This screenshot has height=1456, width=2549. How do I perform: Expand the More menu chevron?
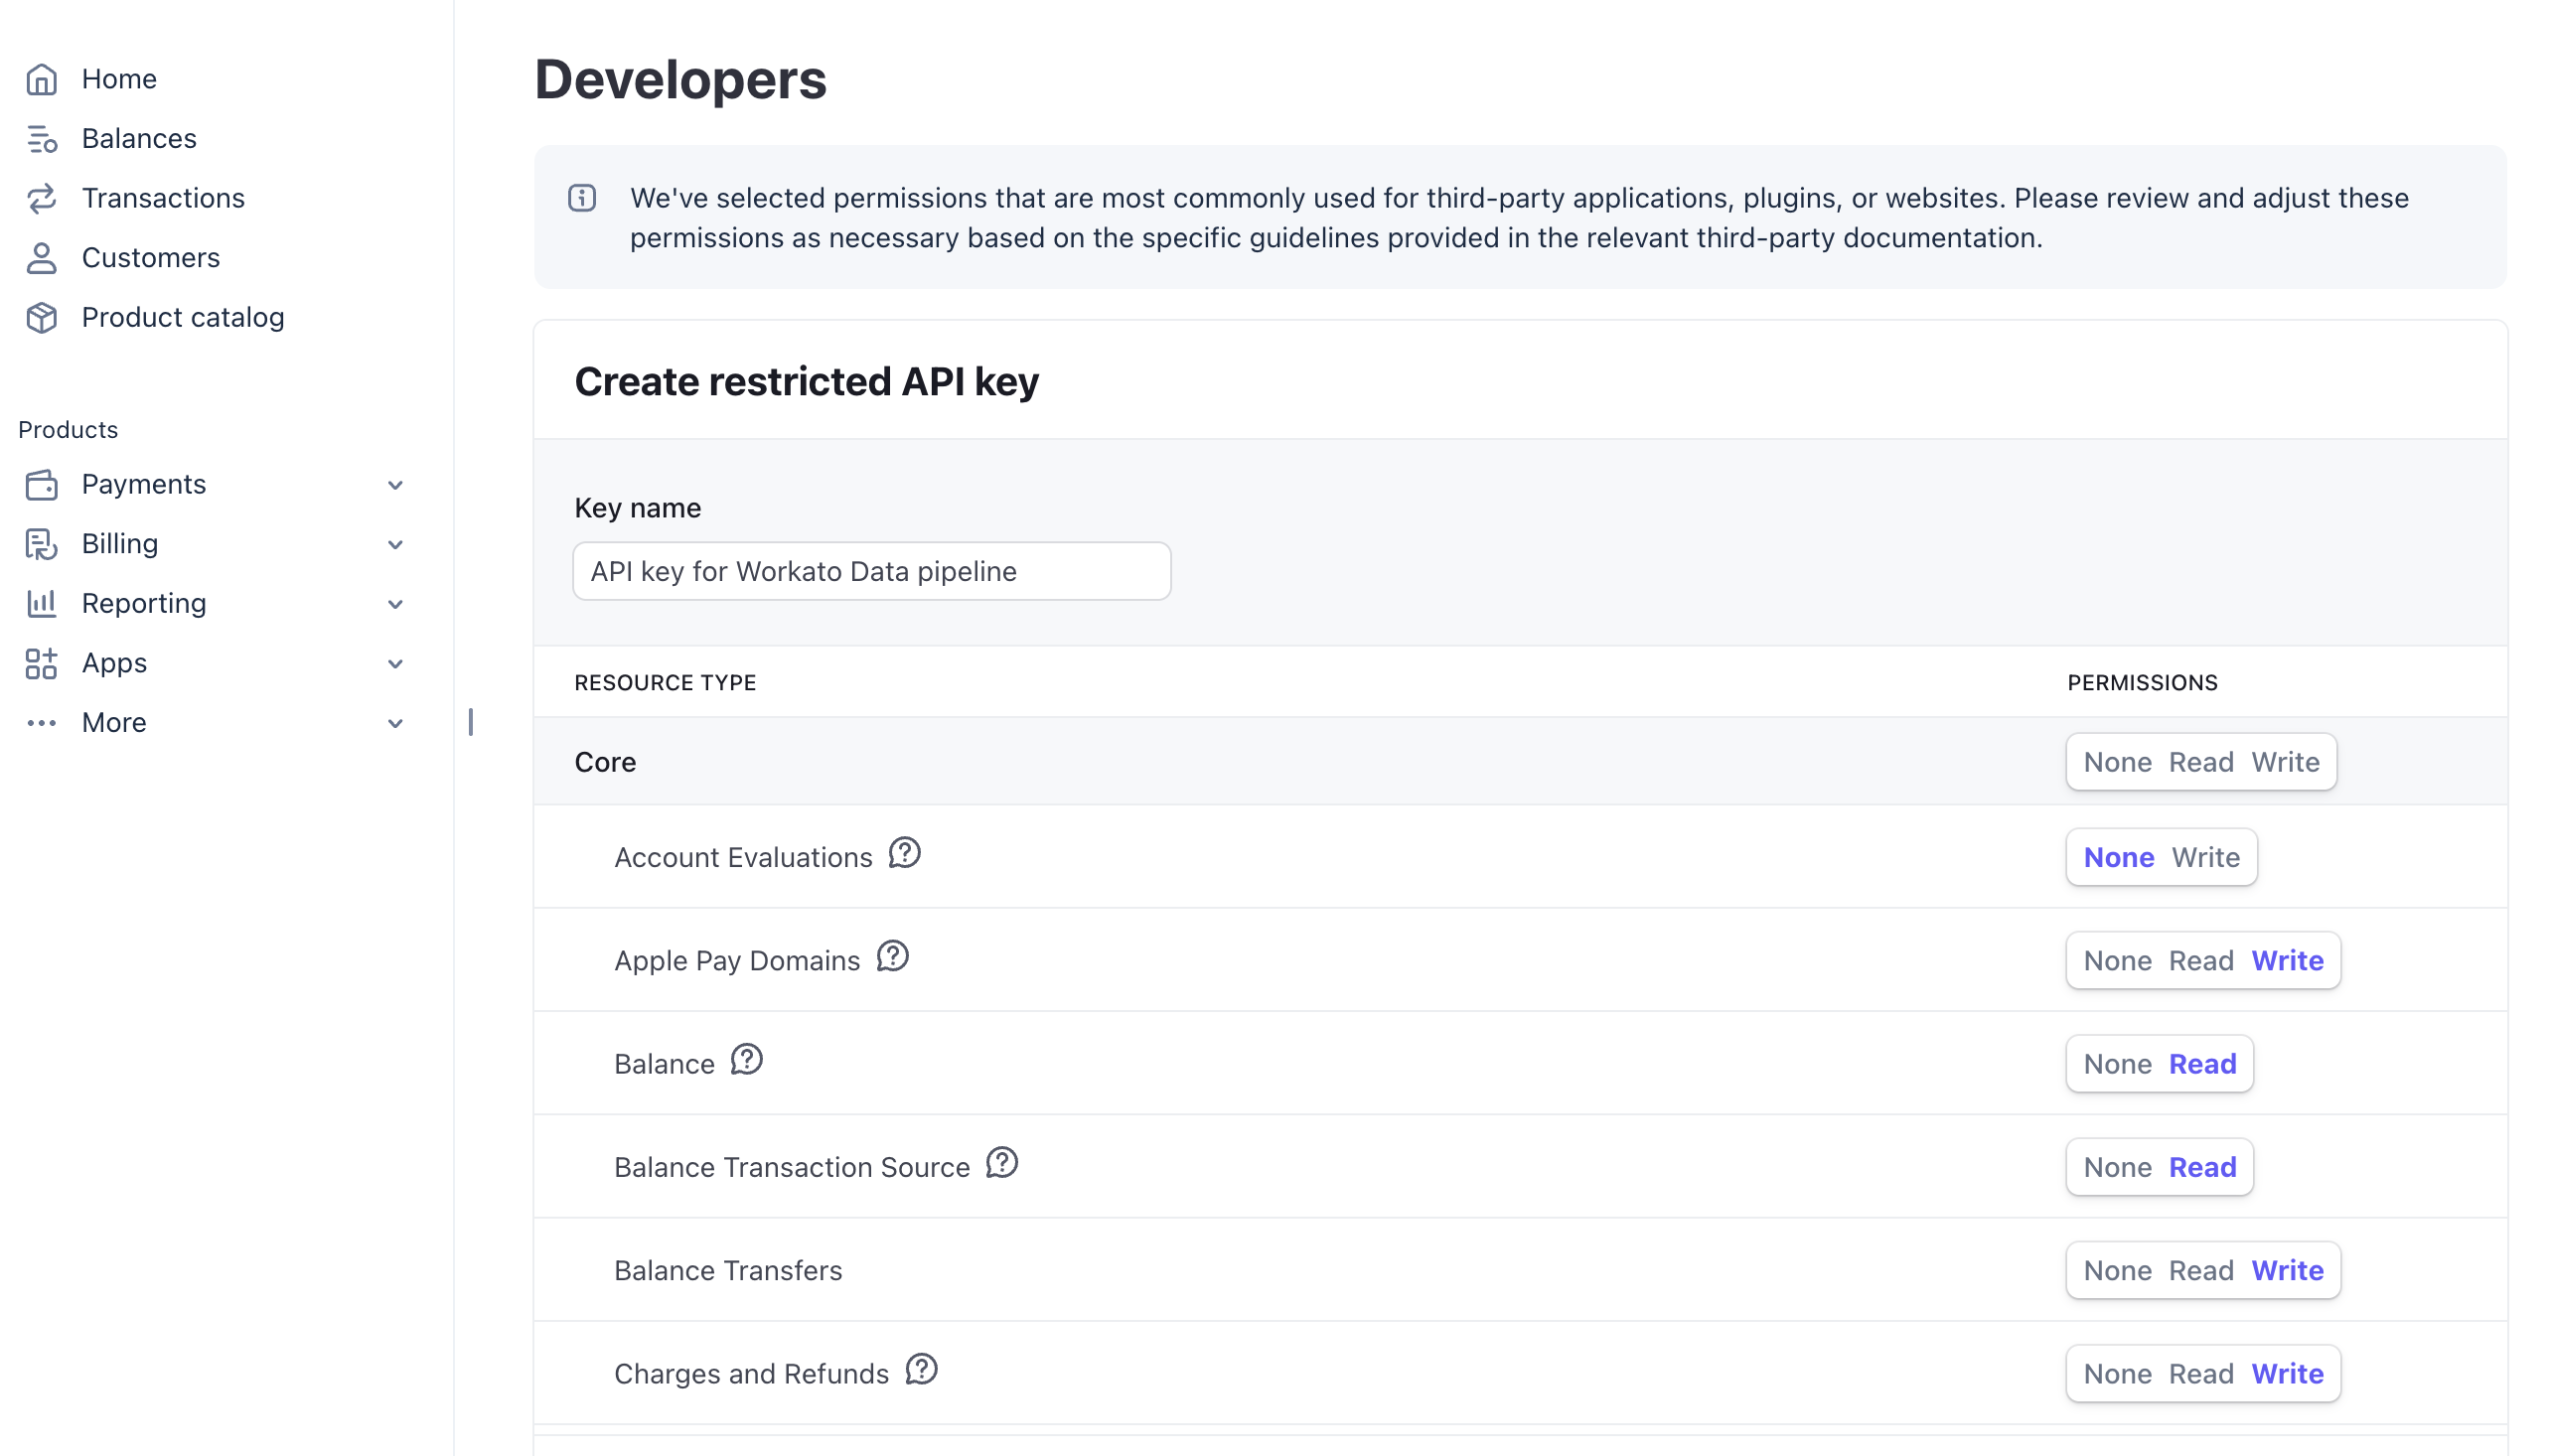coord(395,723)
